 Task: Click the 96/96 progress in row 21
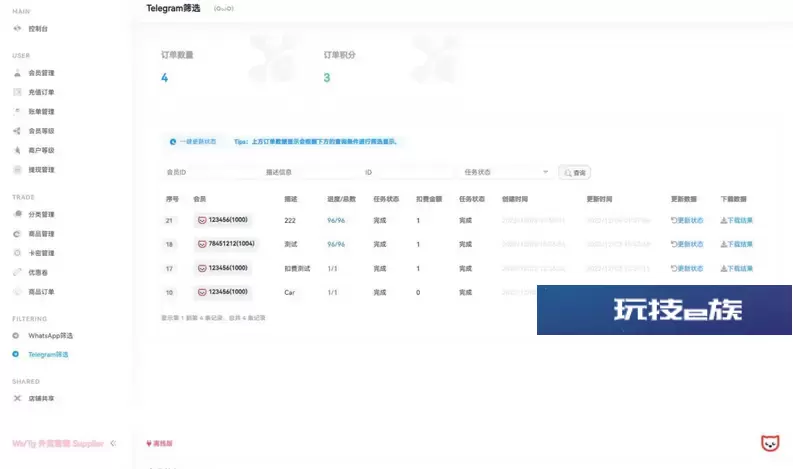point(336,220)
